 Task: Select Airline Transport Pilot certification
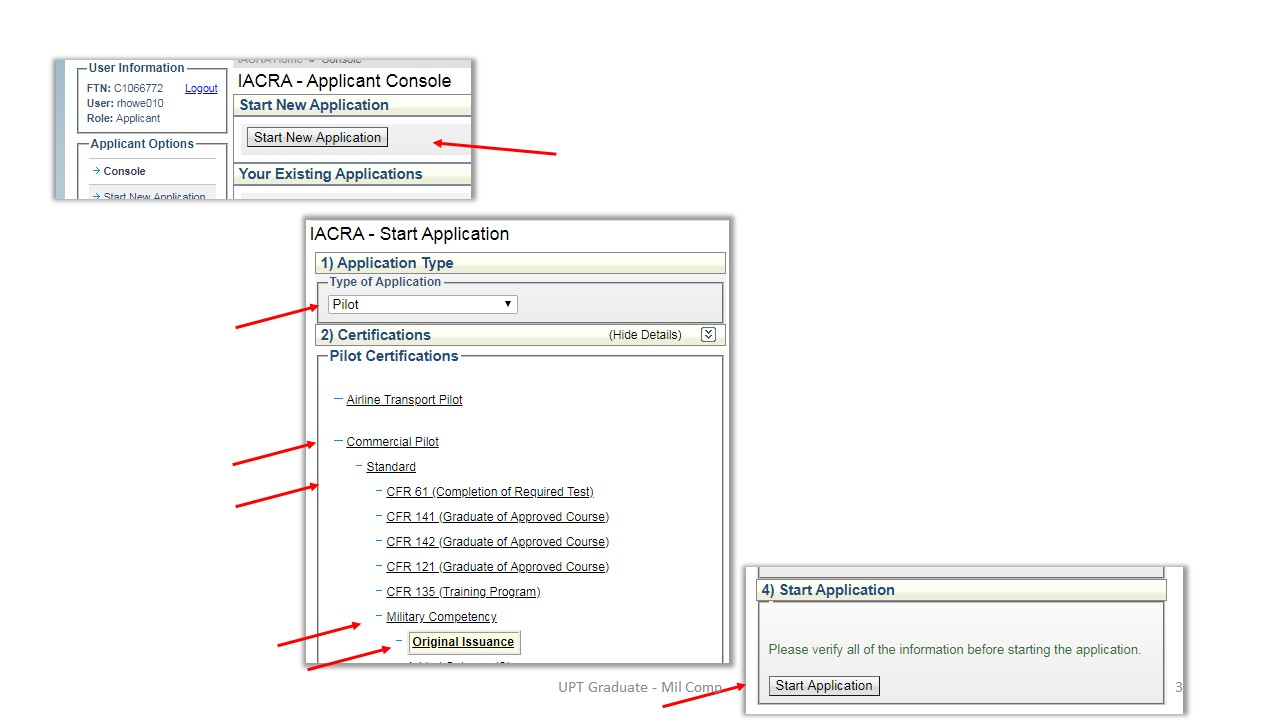pyautogui.click(x=404, y=400)
